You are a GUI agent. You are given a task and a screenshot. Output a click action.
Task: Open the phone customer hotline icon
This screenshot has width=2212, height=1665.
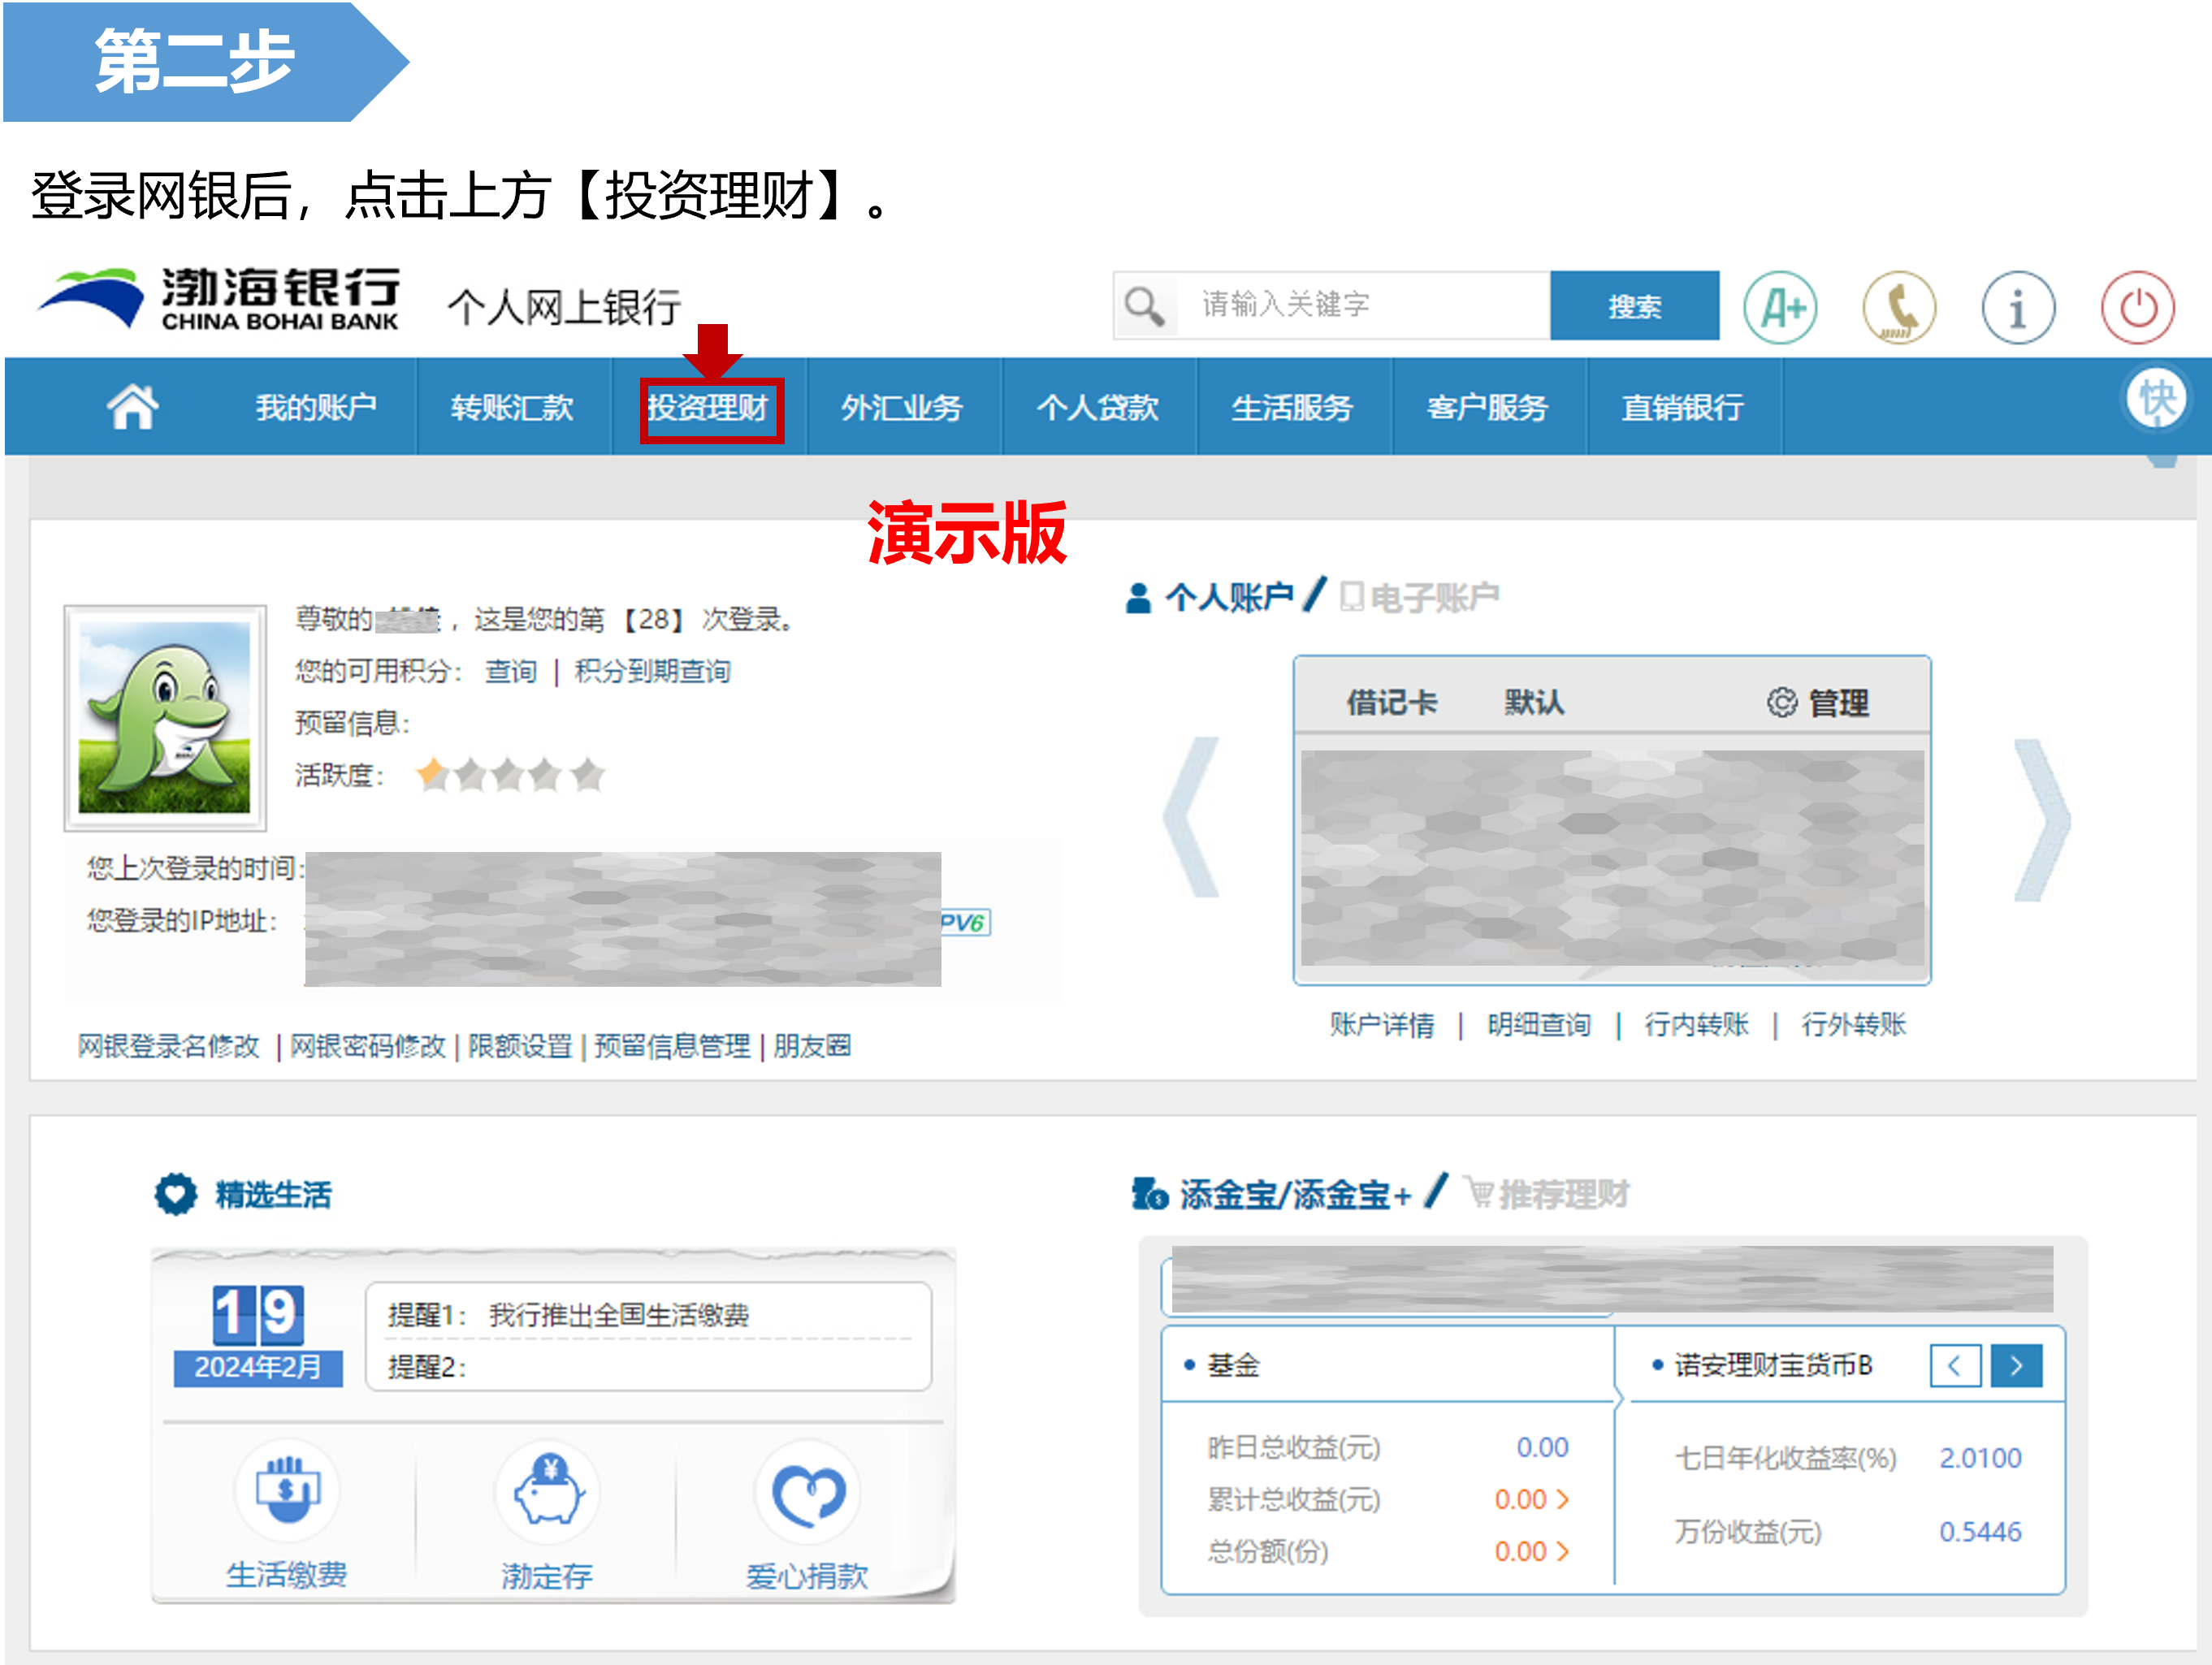click(1899, 307)
